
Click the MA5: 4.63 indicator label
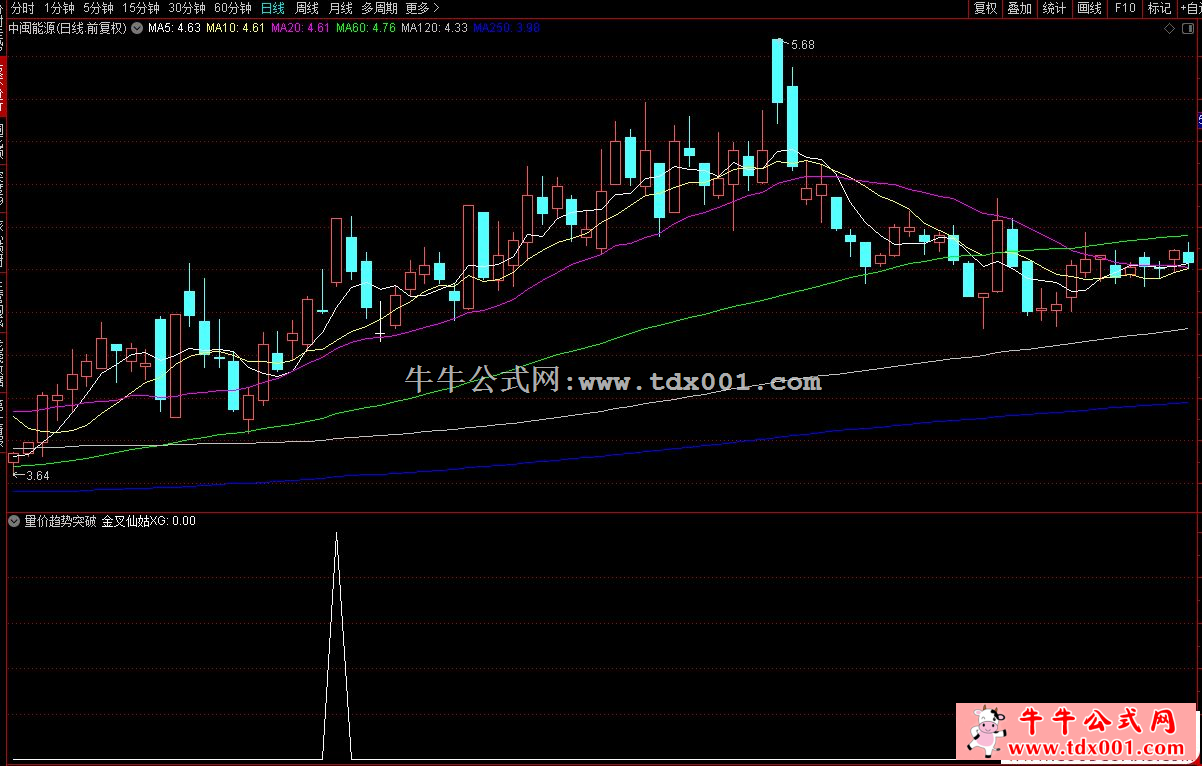point(173,28)
